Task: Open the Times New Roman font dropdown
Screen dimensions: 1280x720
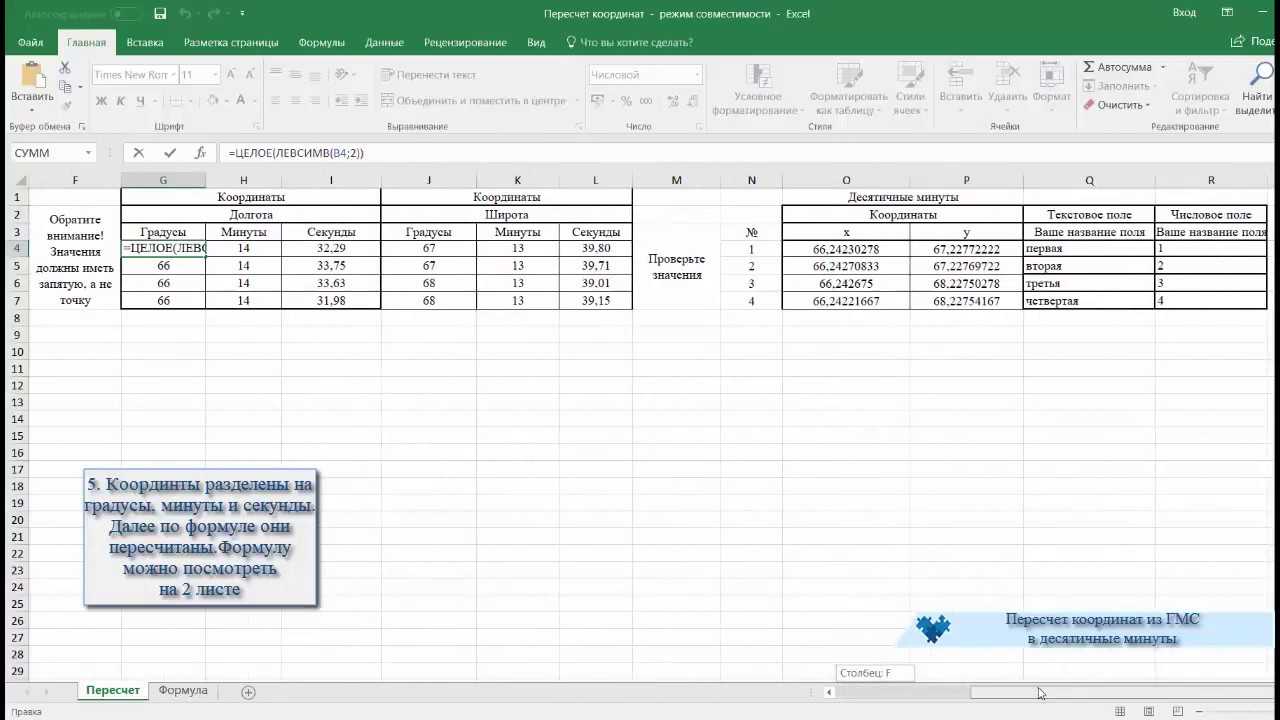Action: 172,75
